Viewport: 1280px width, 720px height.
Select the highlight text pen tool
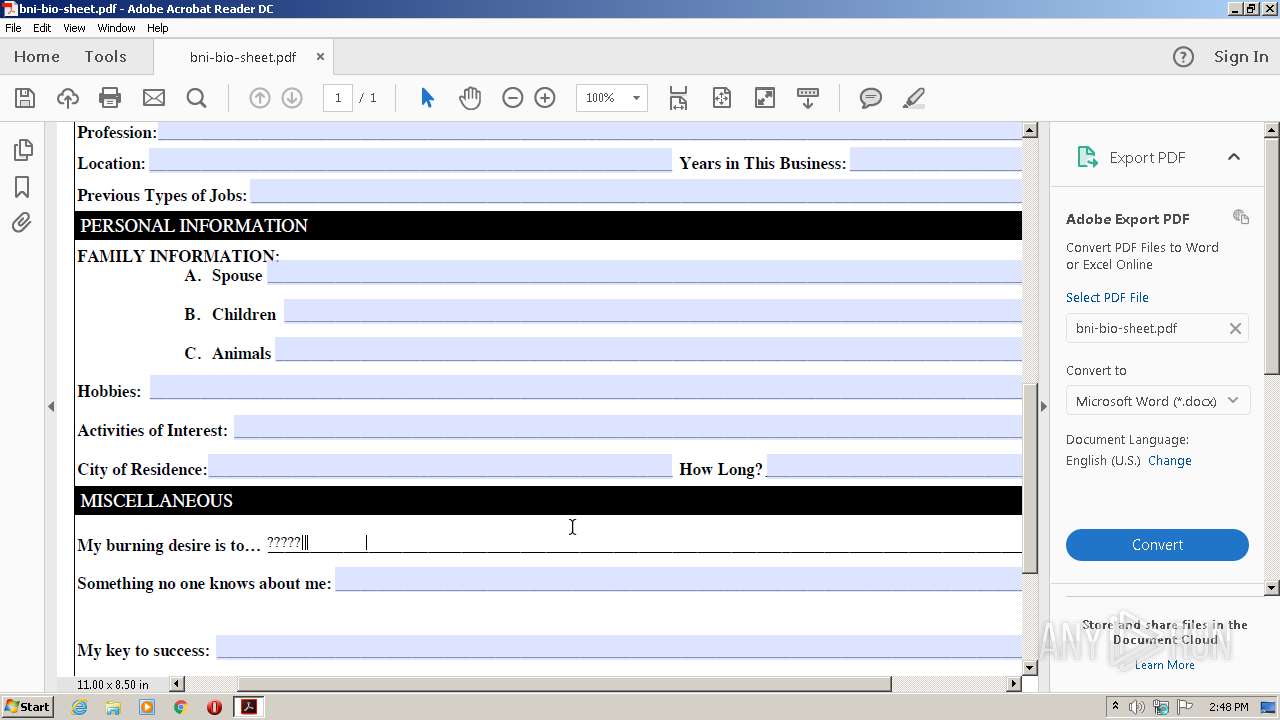click(913, 98)
